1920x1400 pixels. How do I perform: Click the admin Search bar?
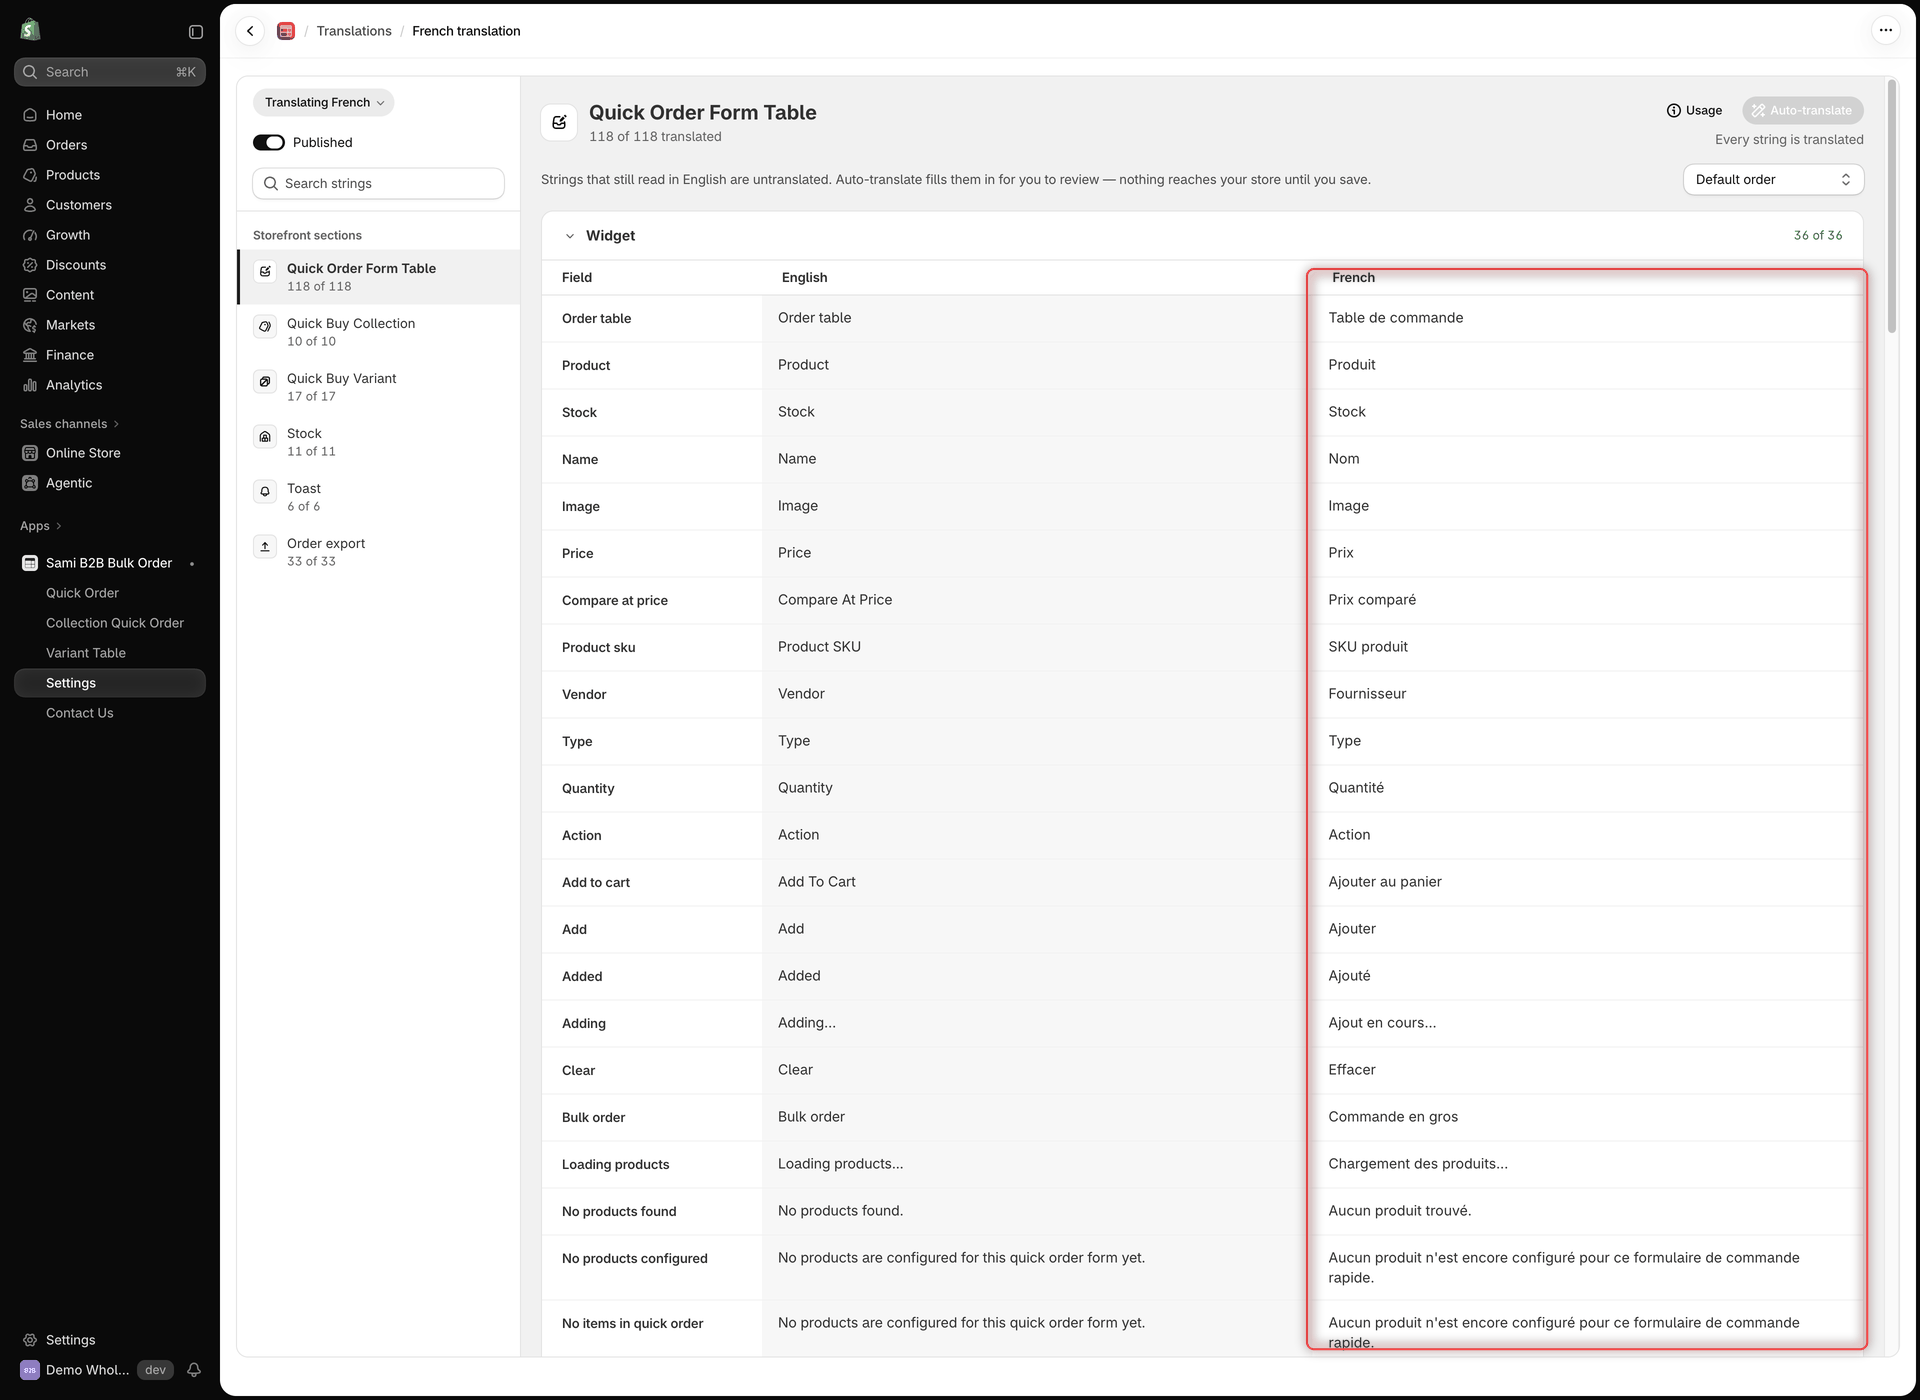coord(110,72)
